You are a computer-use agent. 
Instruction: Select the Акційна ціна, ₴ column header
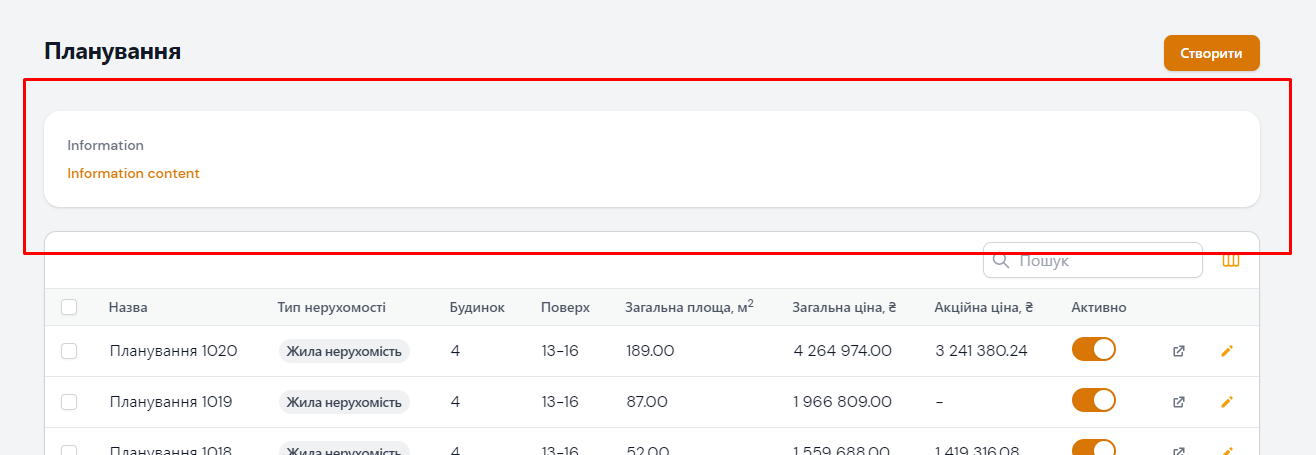click(x=983, y=307)
